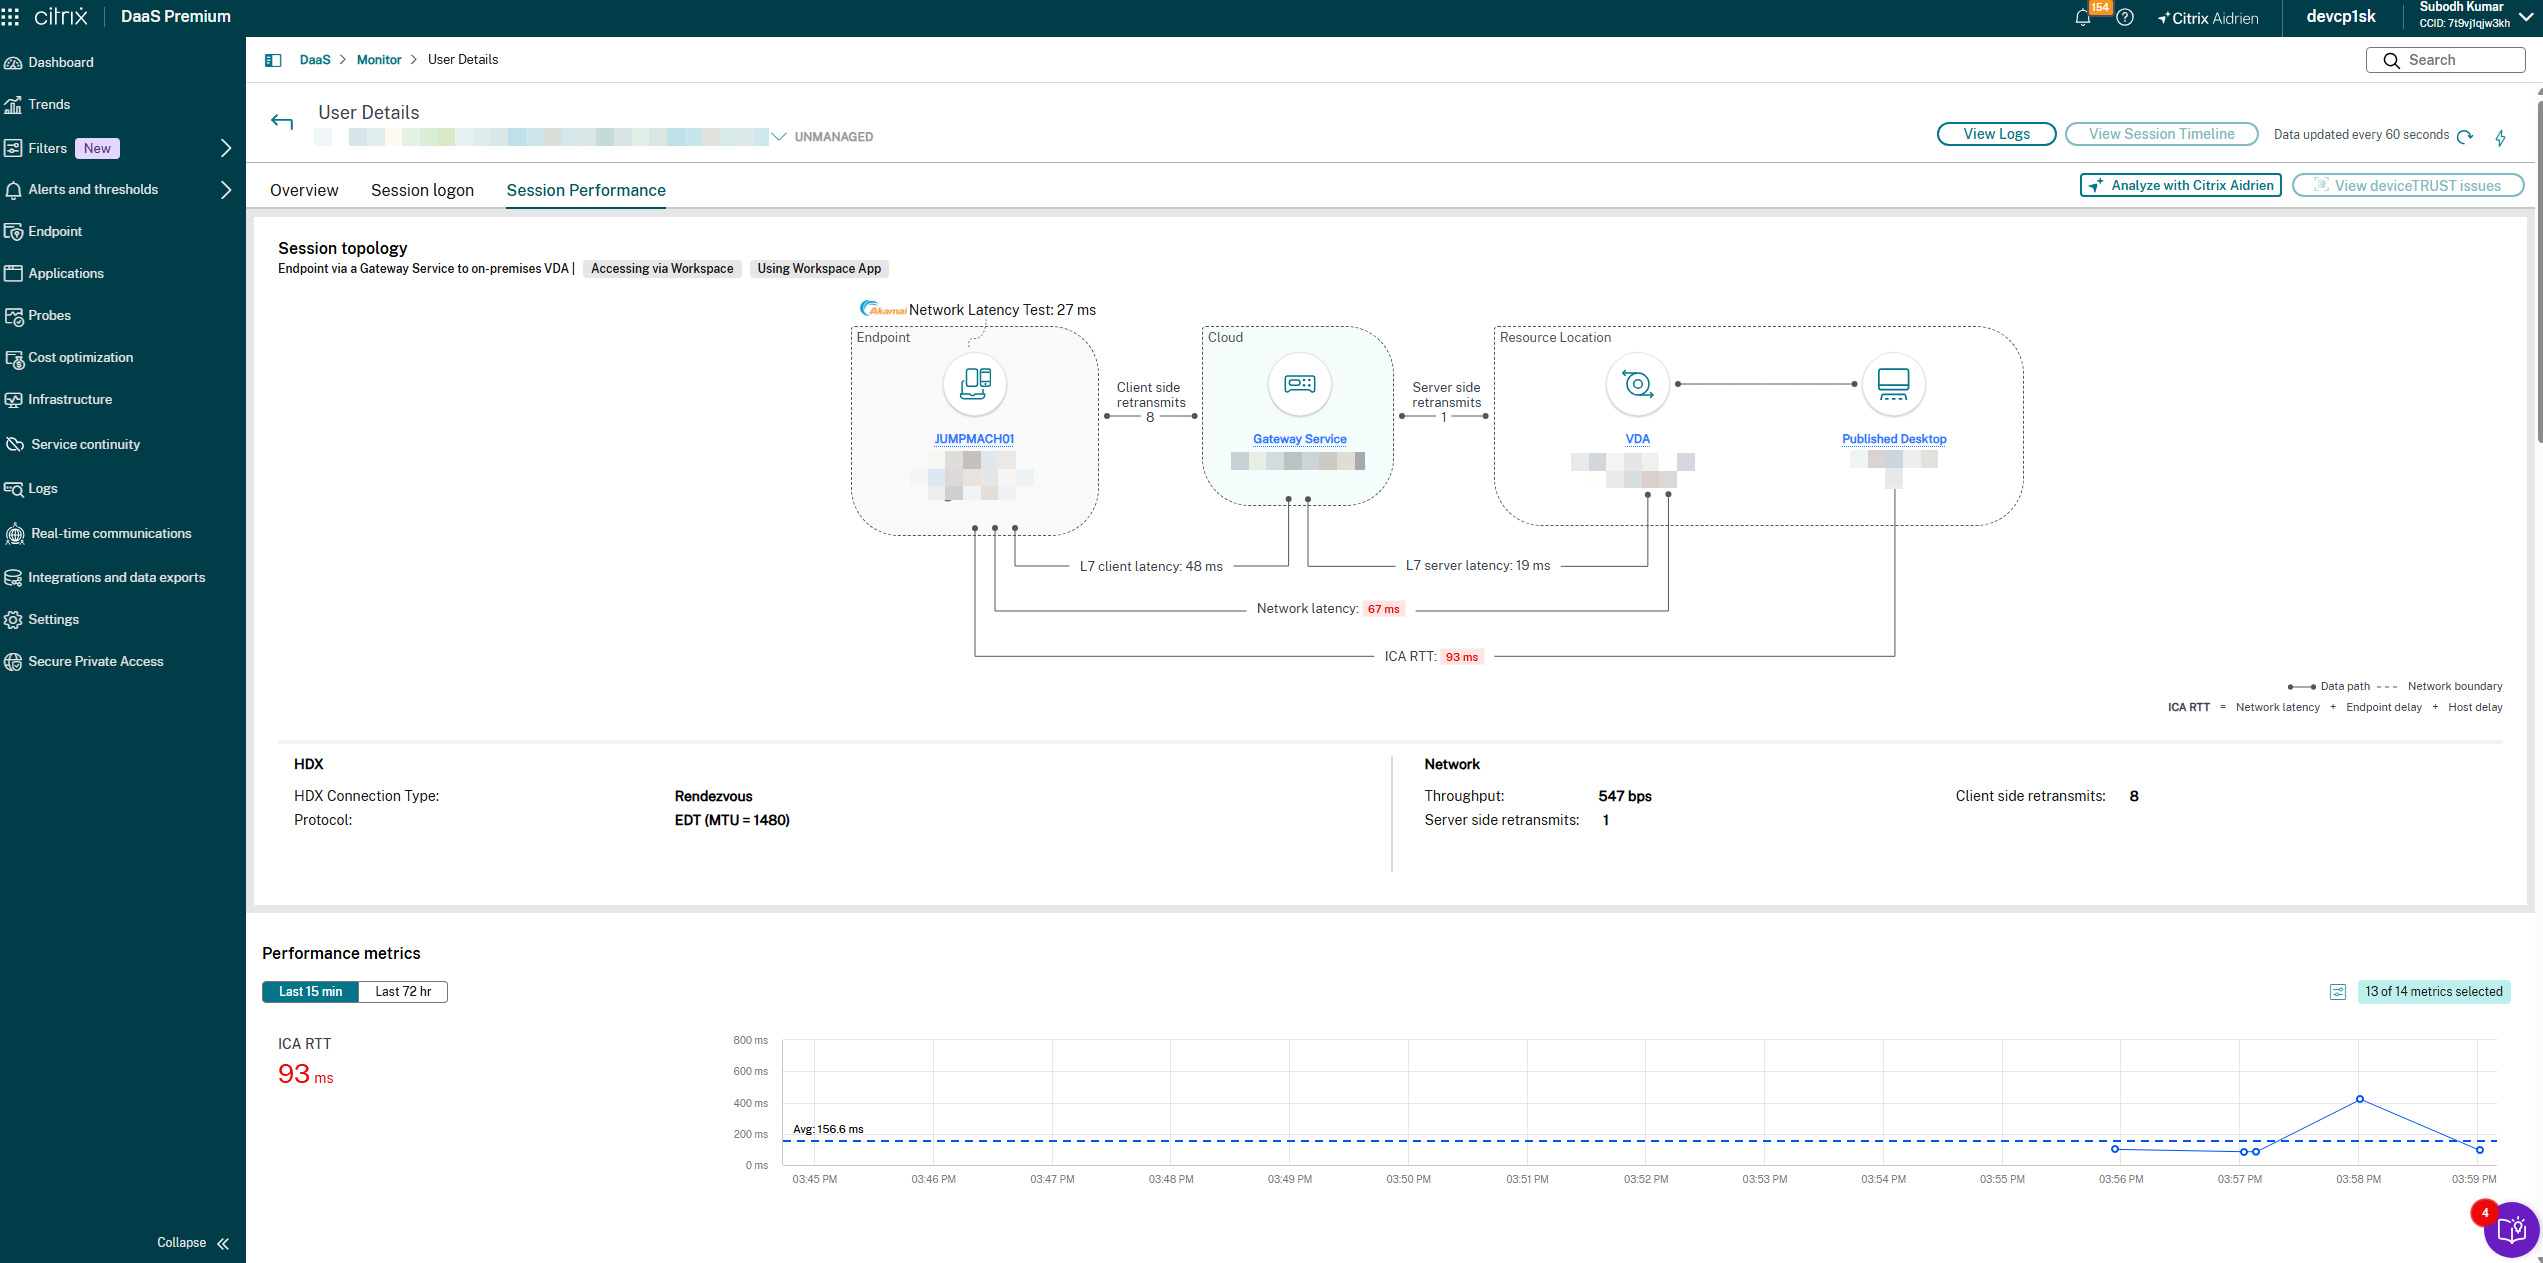Open the Published Desktop link

[x=1894, y=439]
